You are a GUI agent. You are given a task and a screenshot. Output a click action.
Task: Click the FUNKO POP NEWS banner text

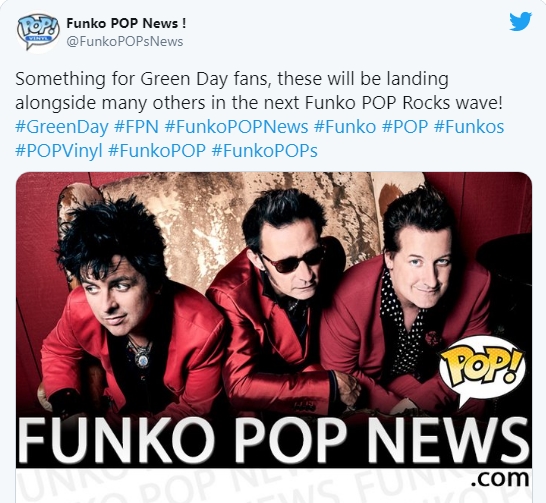click(x=274, y=441)
